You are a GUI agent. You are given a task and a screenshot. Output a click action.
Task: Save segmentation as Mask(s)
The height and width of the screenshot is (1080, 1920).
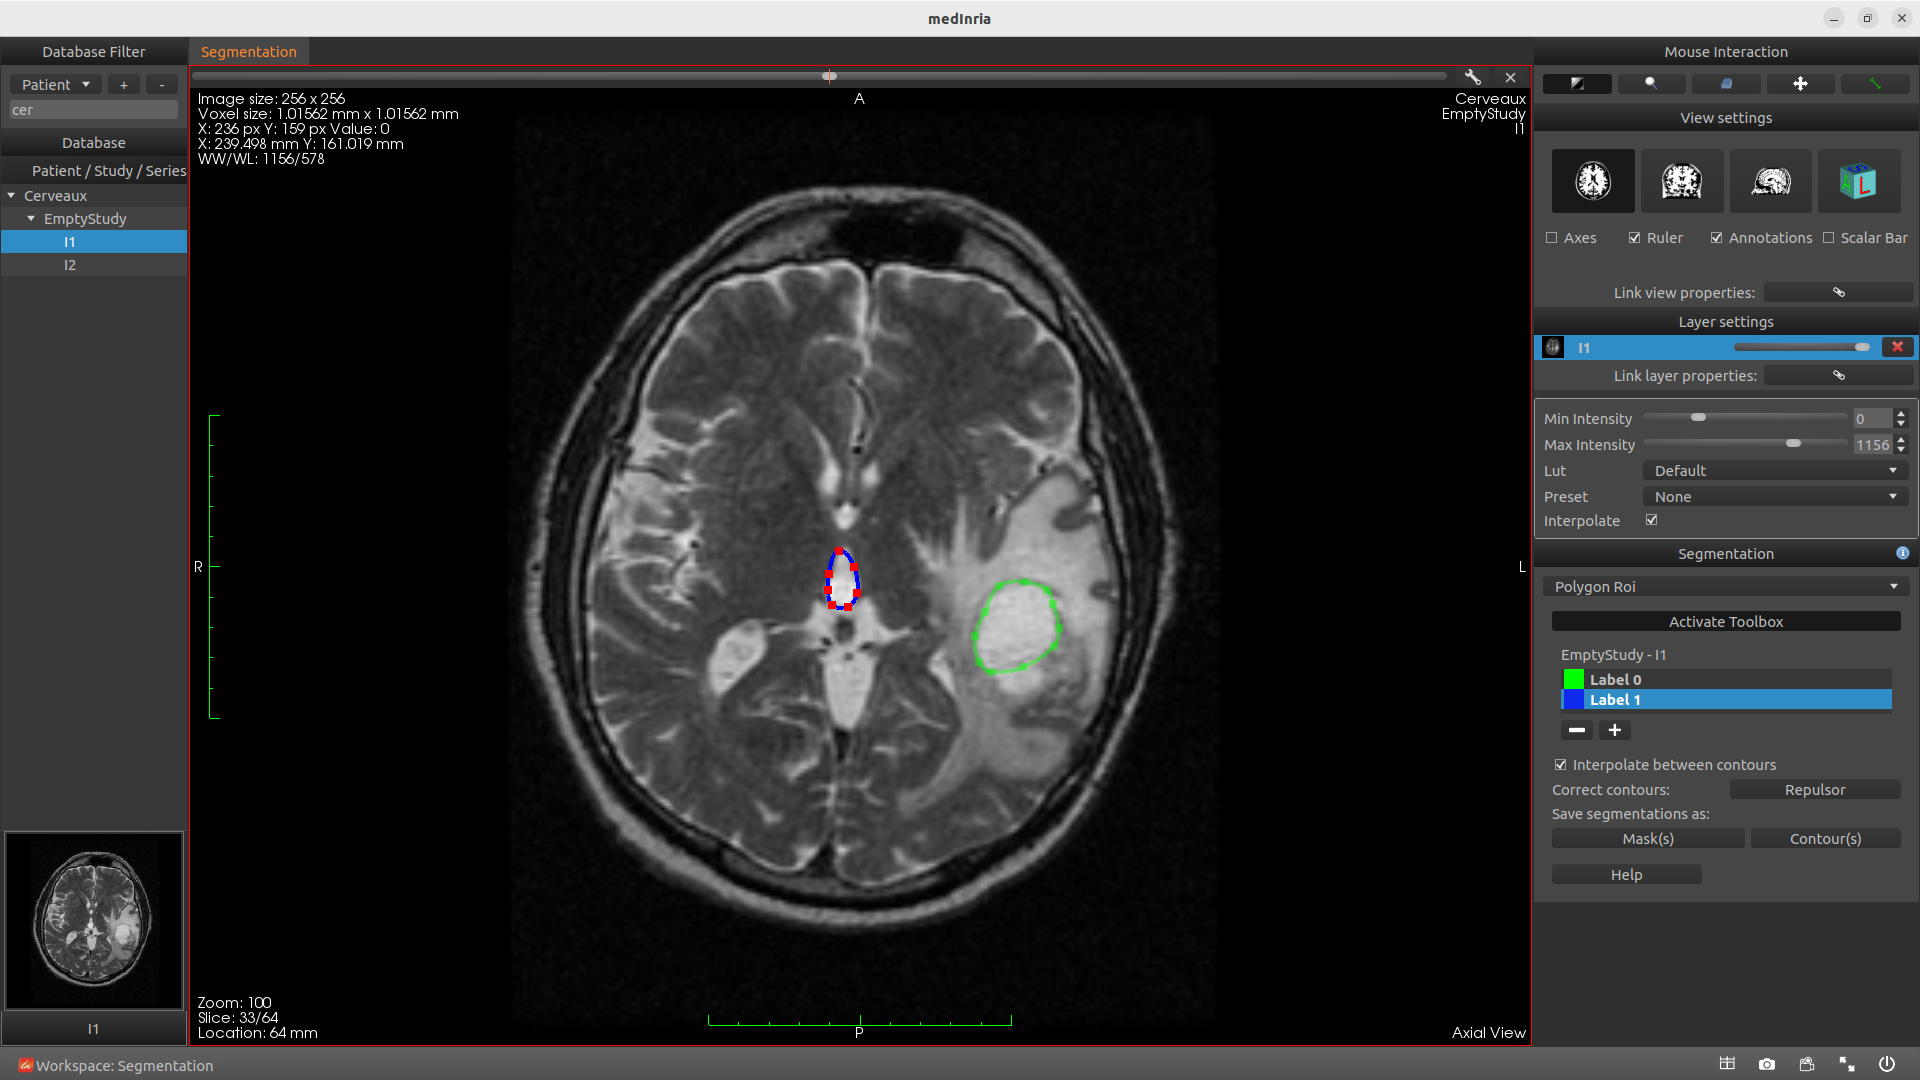pos(1648,839)
